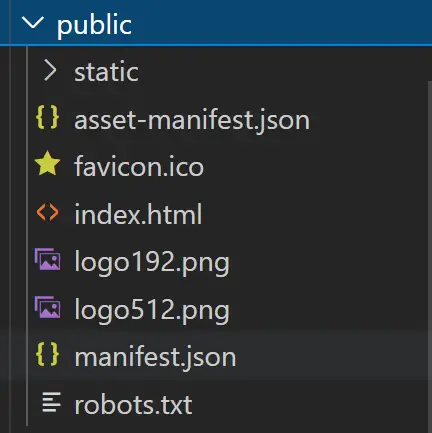The height and width of the screenshot is (433, 432).
Task: Click the text lines icon for robots.txt
Action: [x=51, y=402]
